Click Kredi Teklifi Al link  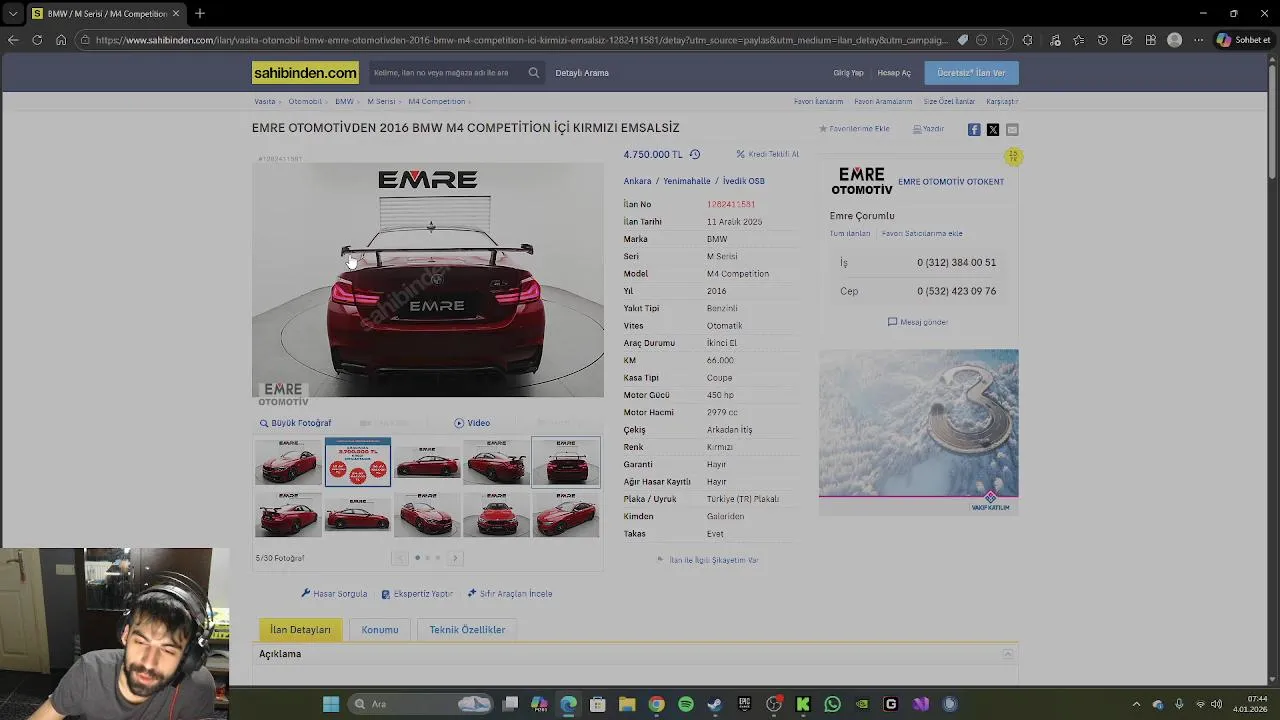[x=768, y=154]
